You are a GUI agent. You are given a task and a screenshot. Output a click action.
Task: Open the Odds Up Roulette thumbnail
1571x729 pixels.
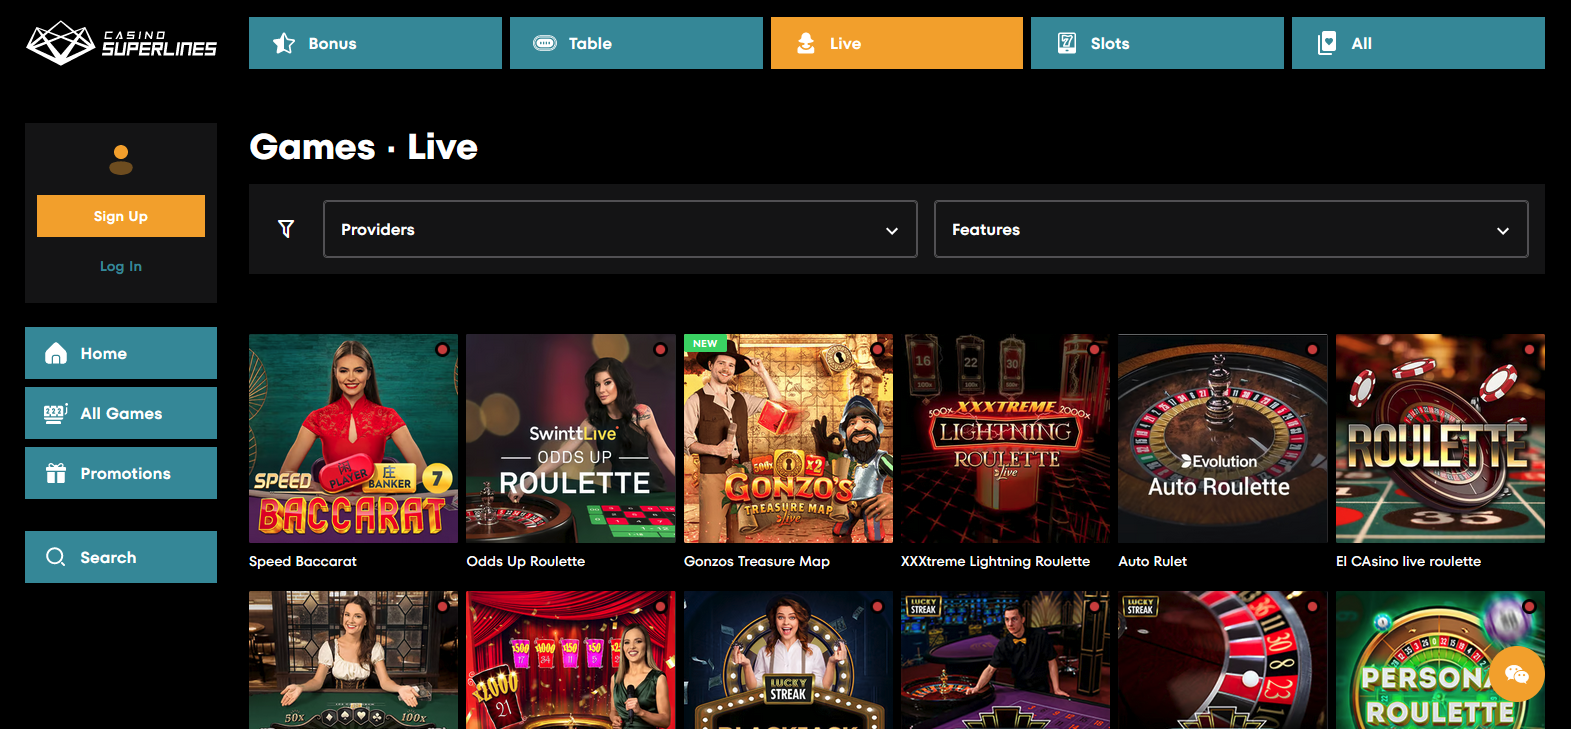coord(571,438)
